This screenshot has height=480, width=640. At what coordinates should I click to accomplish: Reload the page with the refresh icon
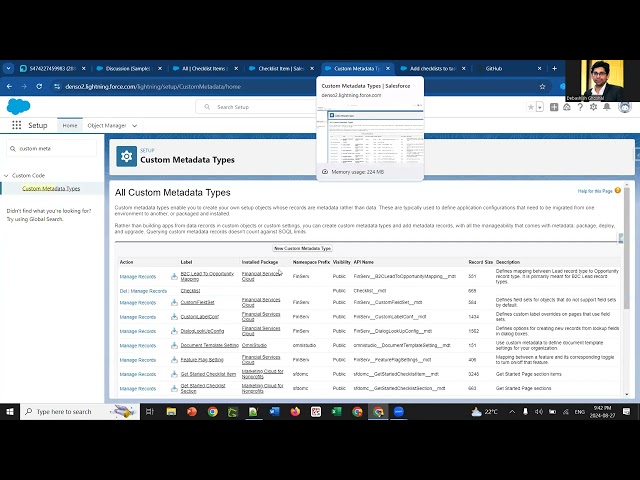pyautogui.click(x=39, y=87)
